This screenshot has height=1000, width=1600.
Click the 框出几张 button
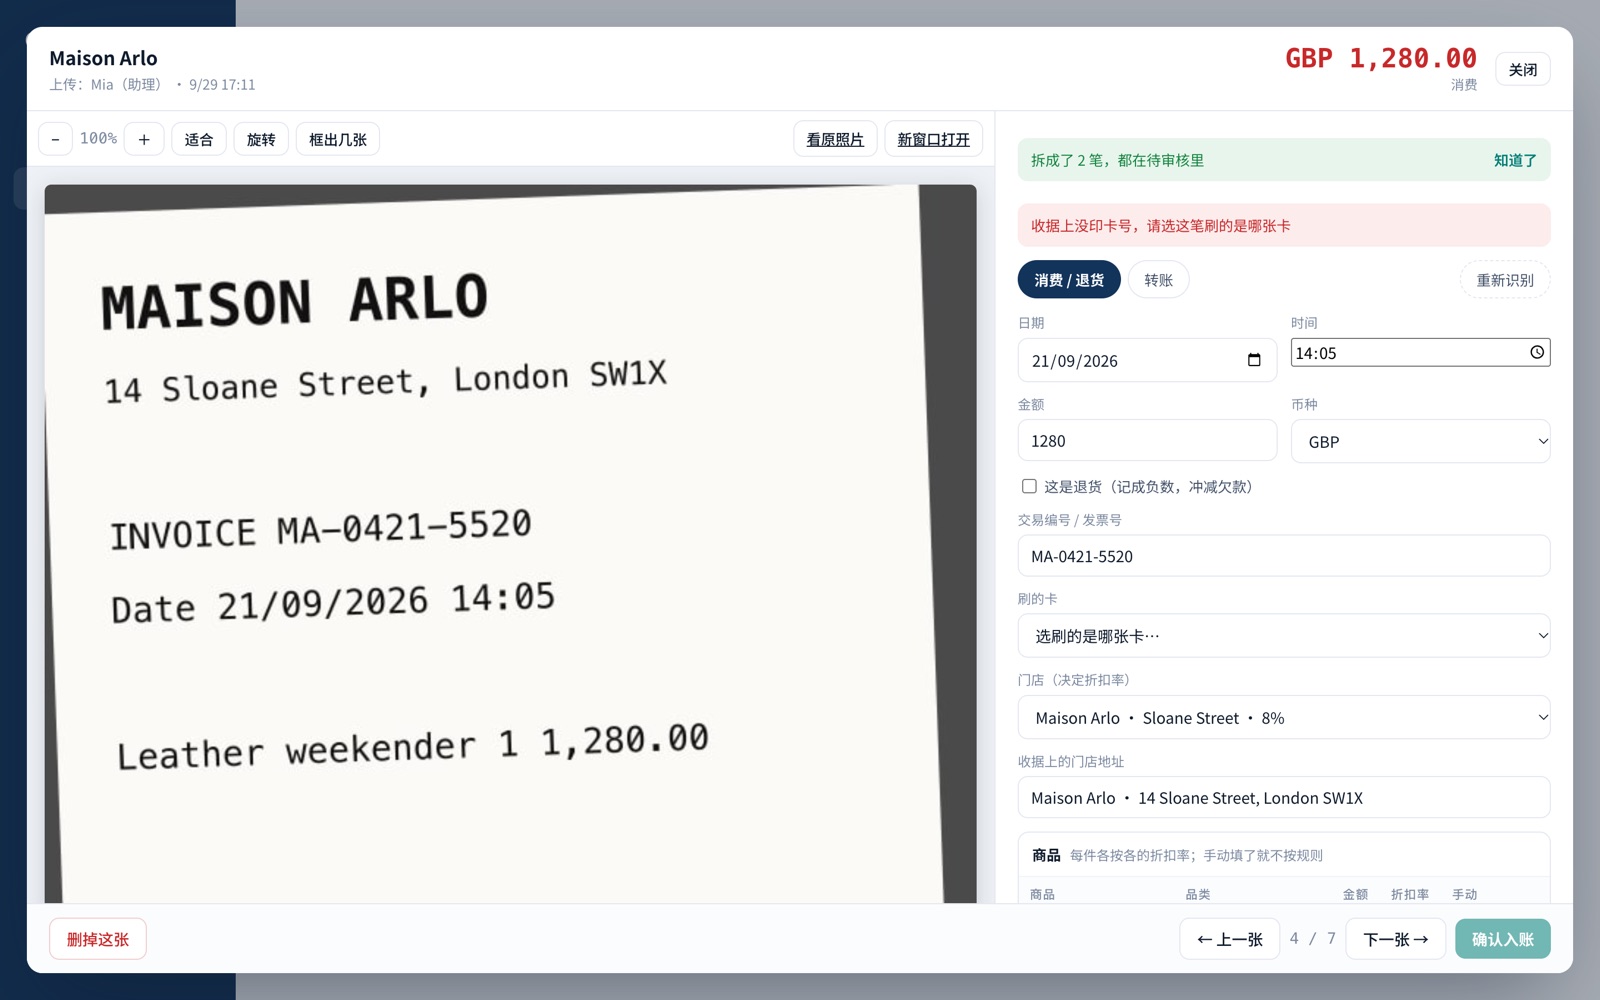338,139
